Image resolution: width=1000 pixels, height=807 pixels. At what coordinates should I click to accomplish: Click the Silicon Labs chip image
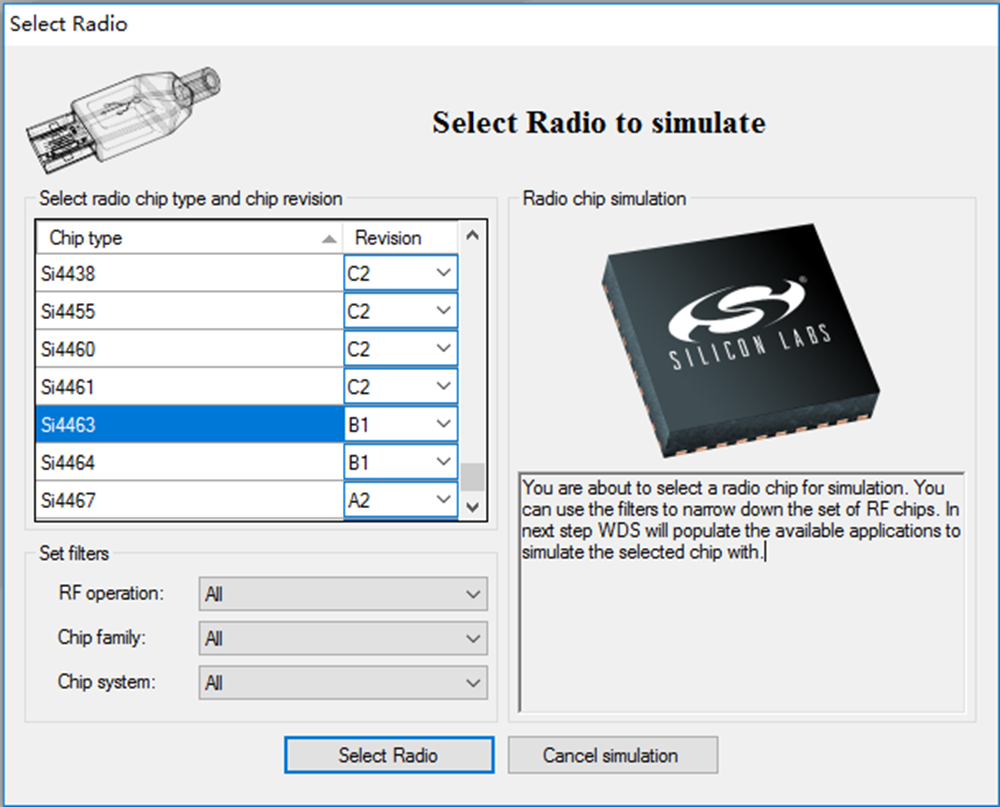click(739, 338)
